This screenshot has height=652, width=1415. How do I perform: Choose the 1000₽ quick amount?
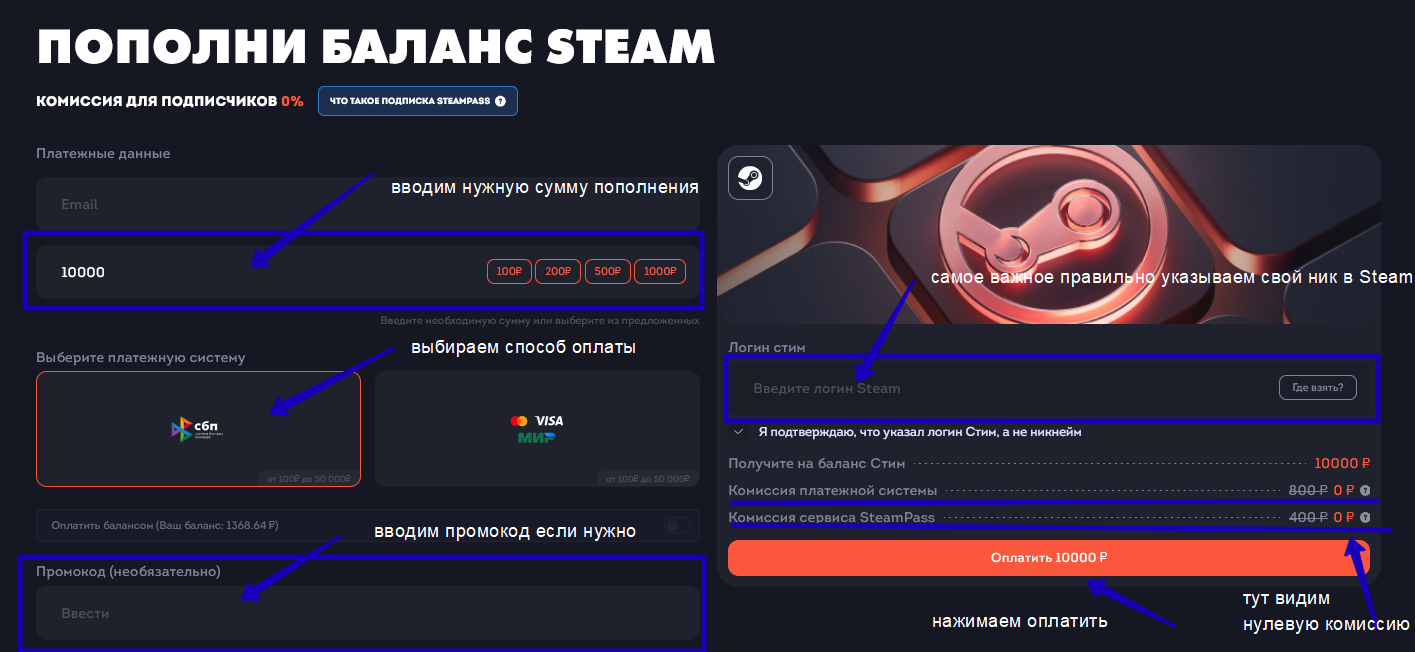(660, 272)
